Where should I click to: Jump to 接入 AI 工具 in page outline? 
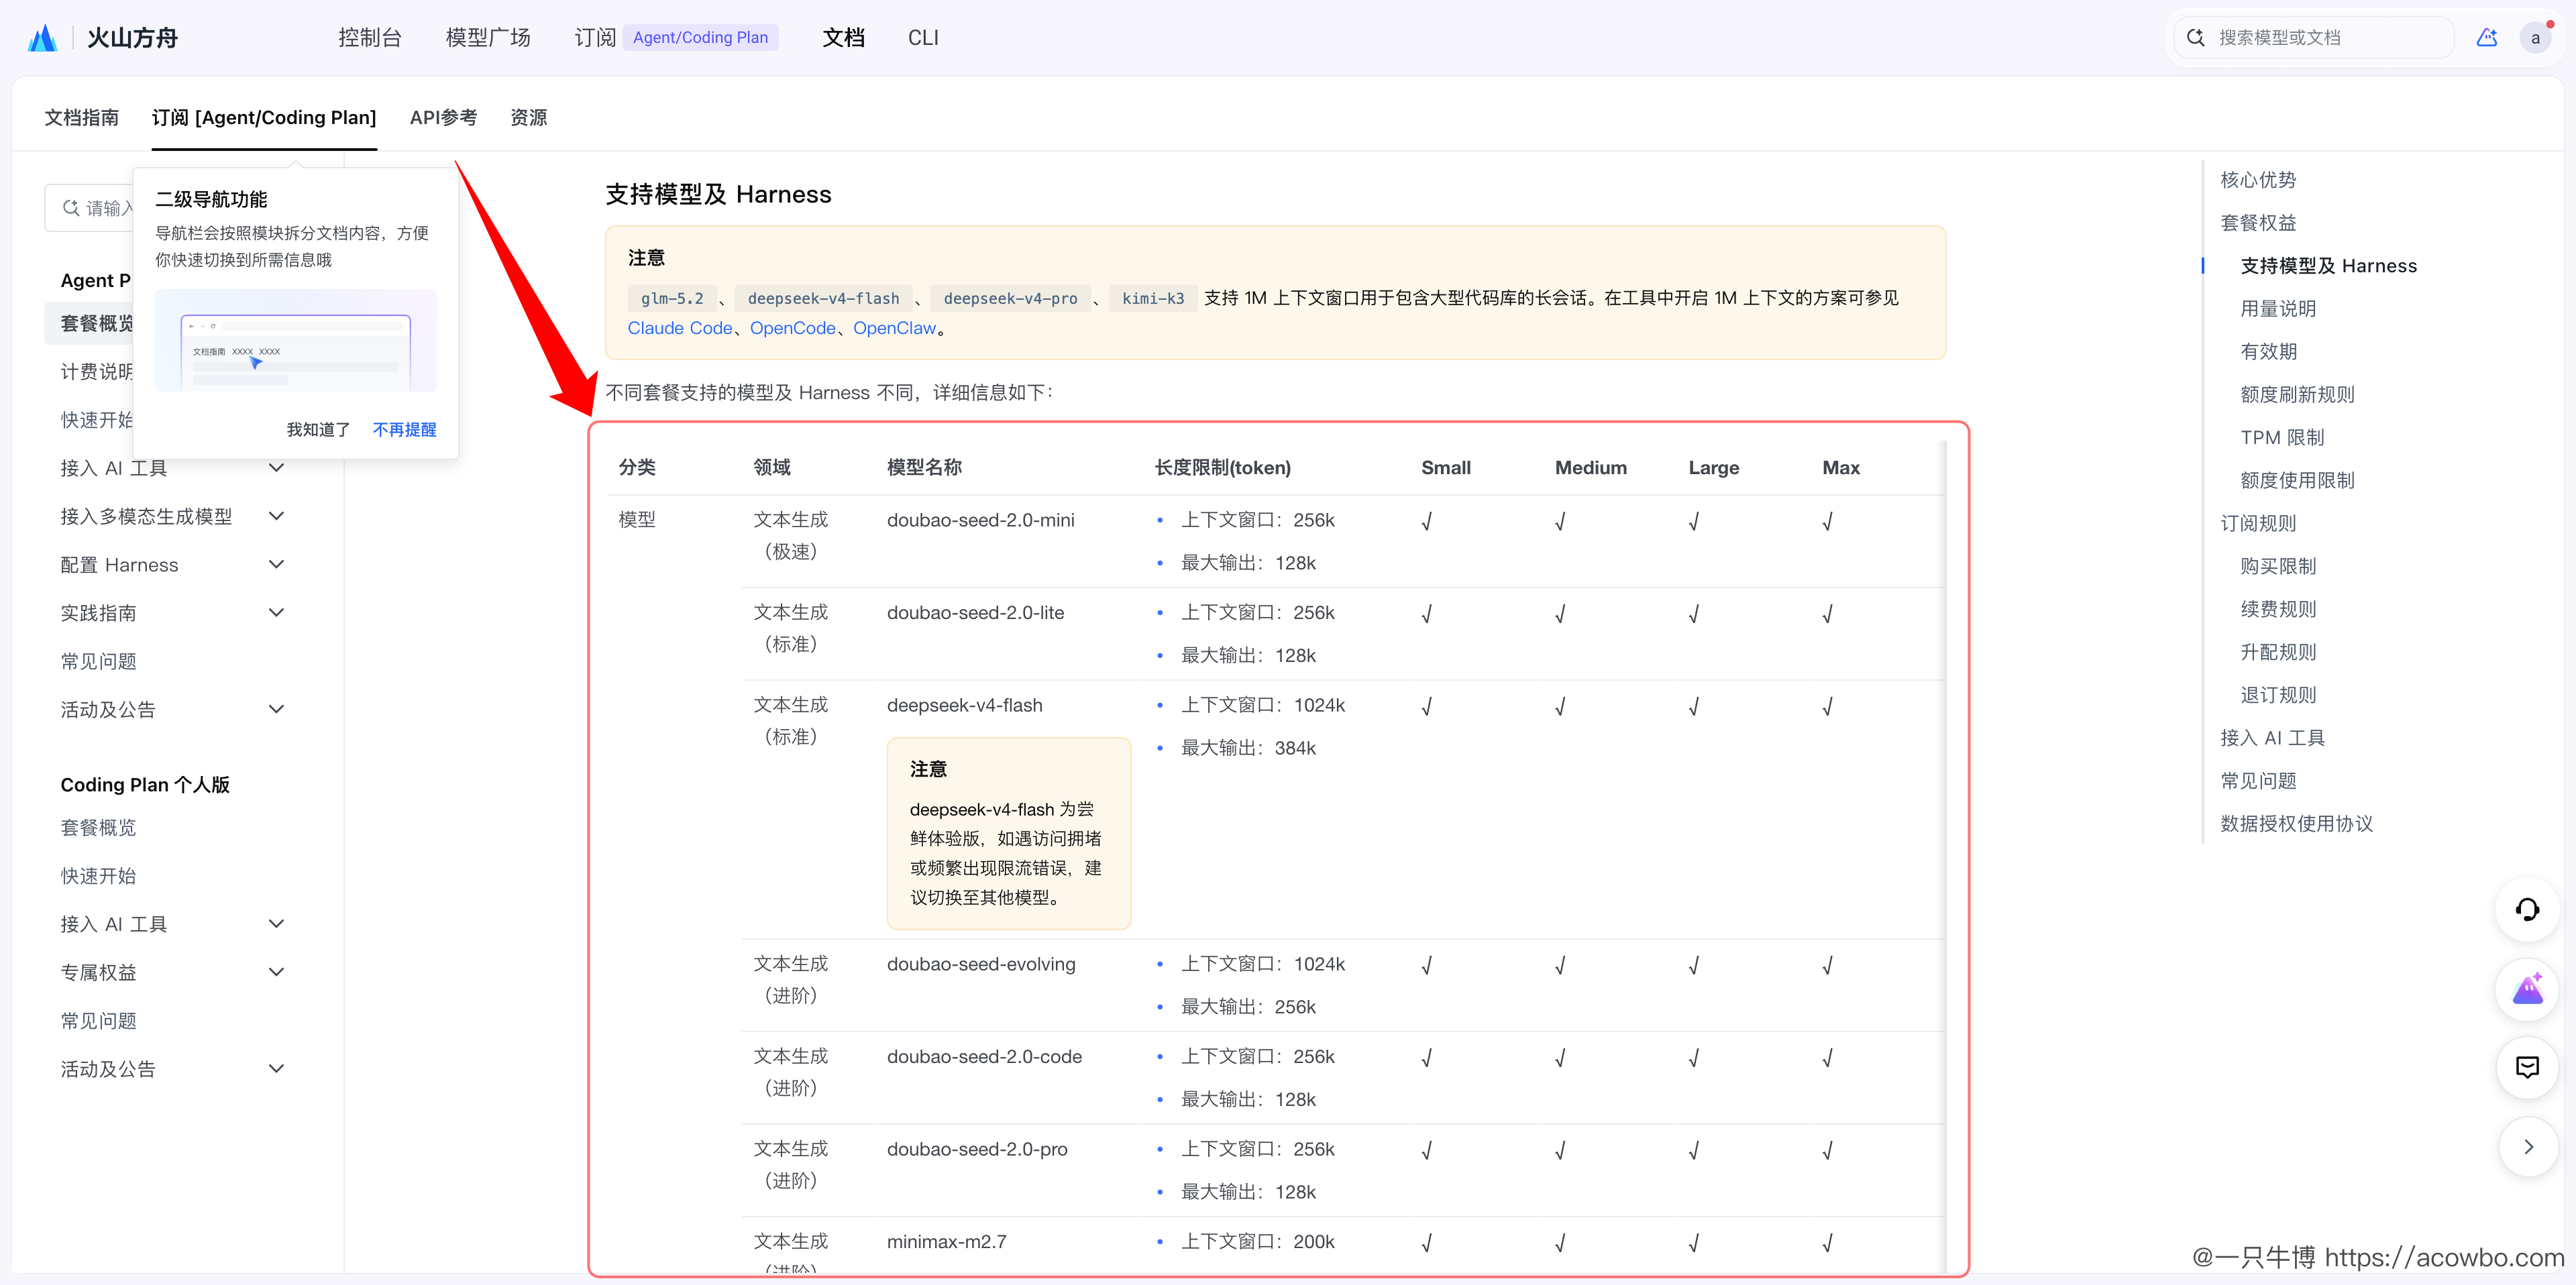2272,738
